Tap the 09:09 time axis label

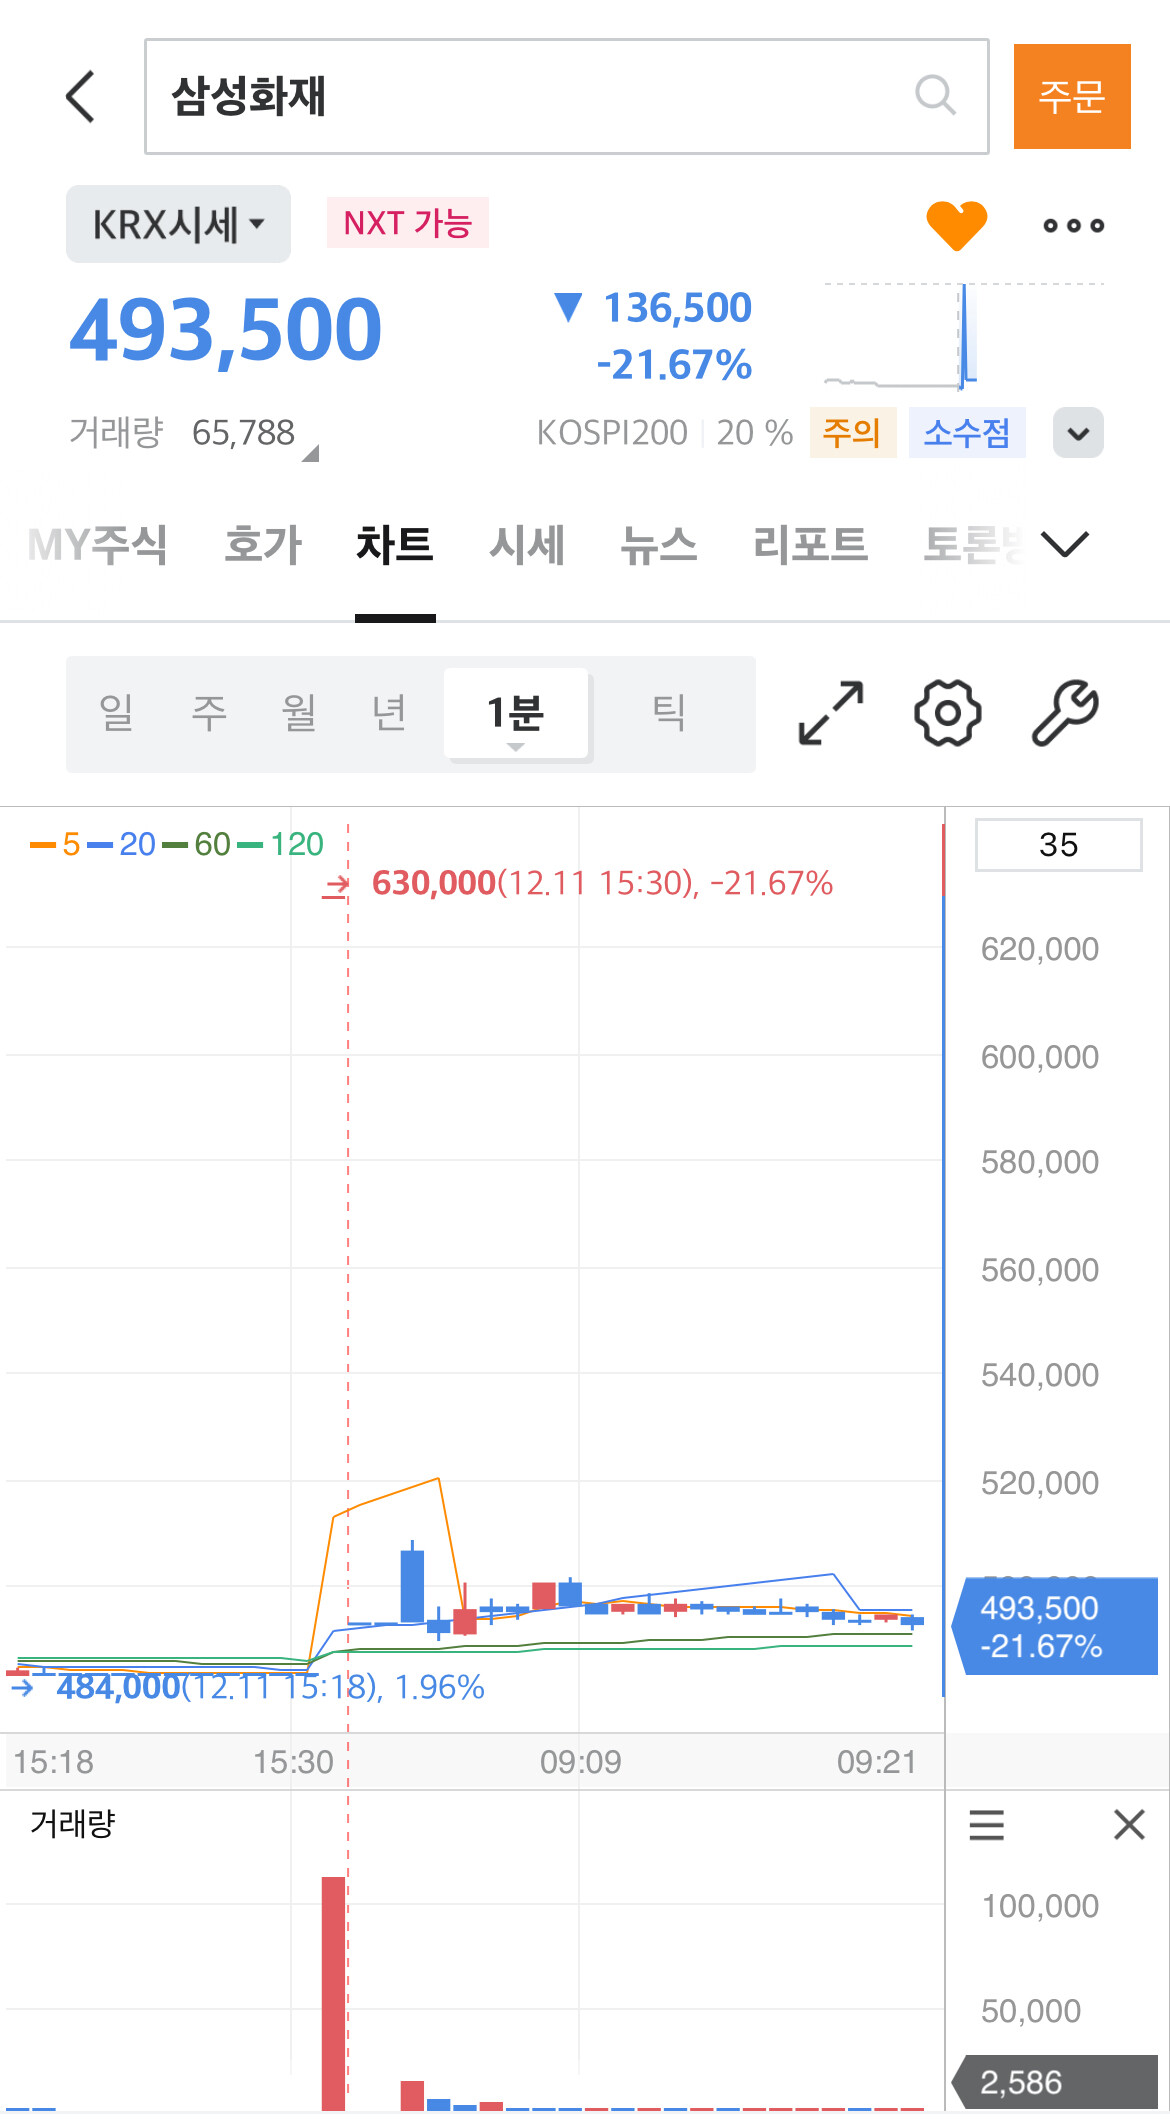pos(581,1762)
